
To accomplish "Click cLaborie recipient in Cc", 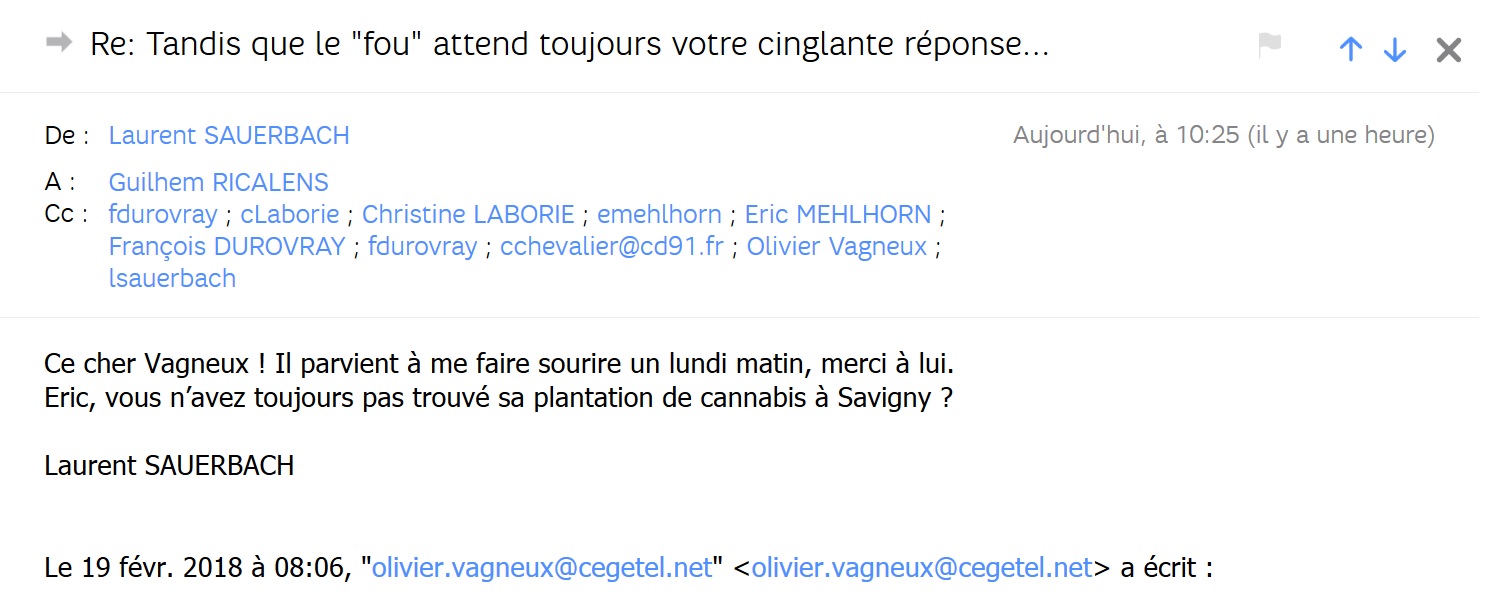I will tap(290, 215).
